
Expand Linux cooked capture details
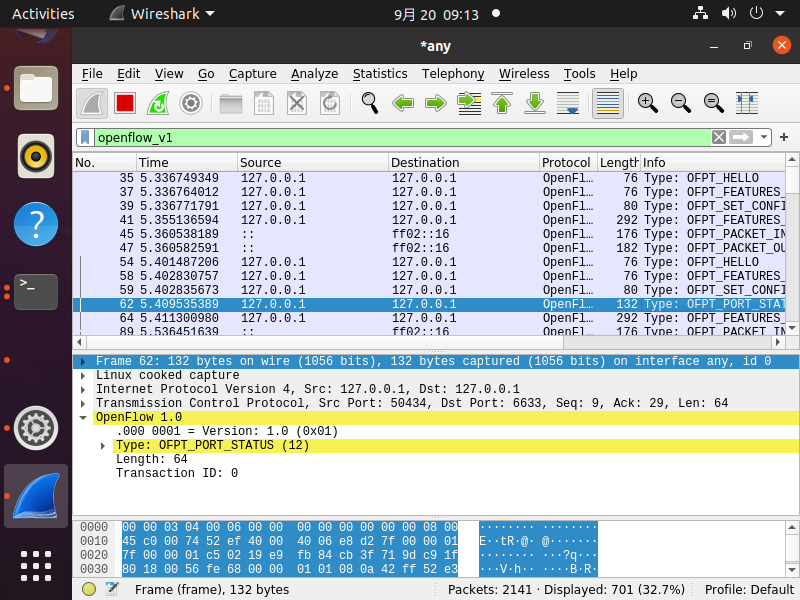83,376
